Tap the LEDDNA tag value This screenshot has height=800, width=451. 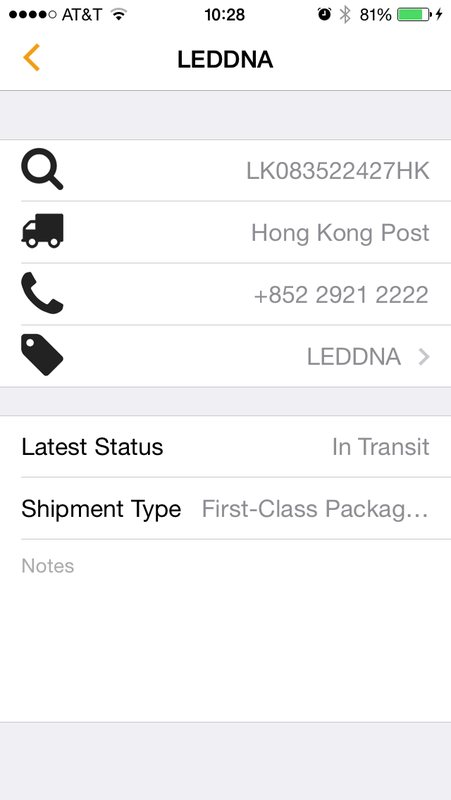coord(354,357)
